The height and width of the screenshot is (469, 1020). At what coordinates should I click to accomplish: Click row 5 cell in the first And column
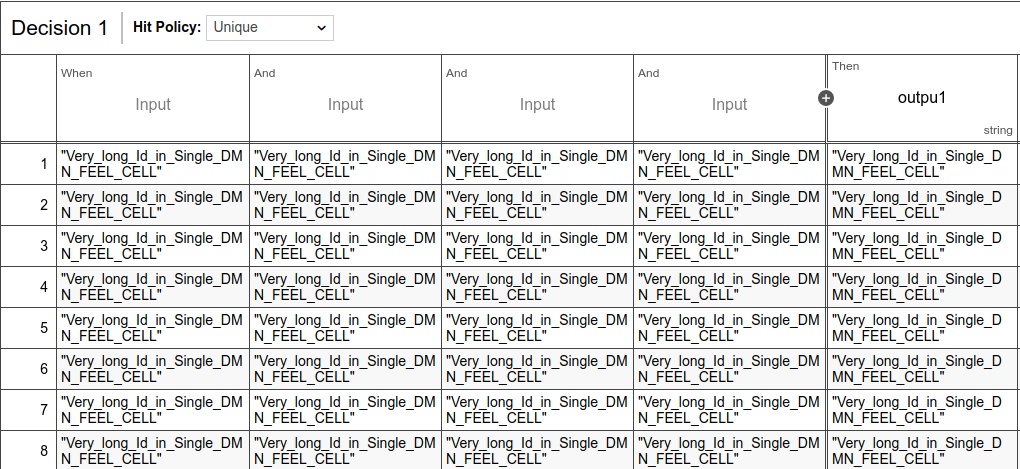[345, 328]
